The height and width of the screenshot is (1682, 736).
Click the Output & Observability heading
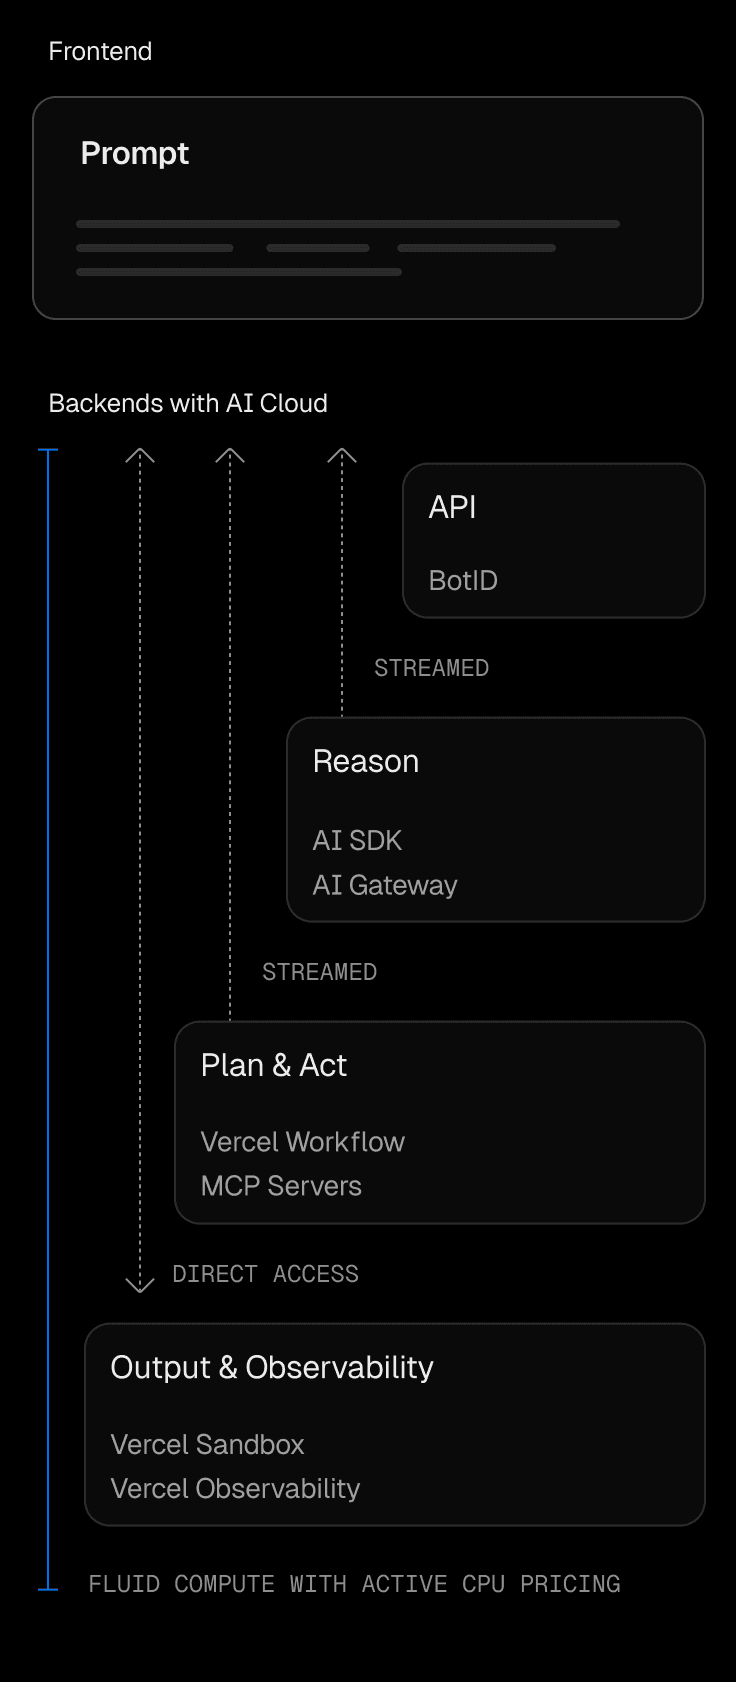tap(272, 1368)
